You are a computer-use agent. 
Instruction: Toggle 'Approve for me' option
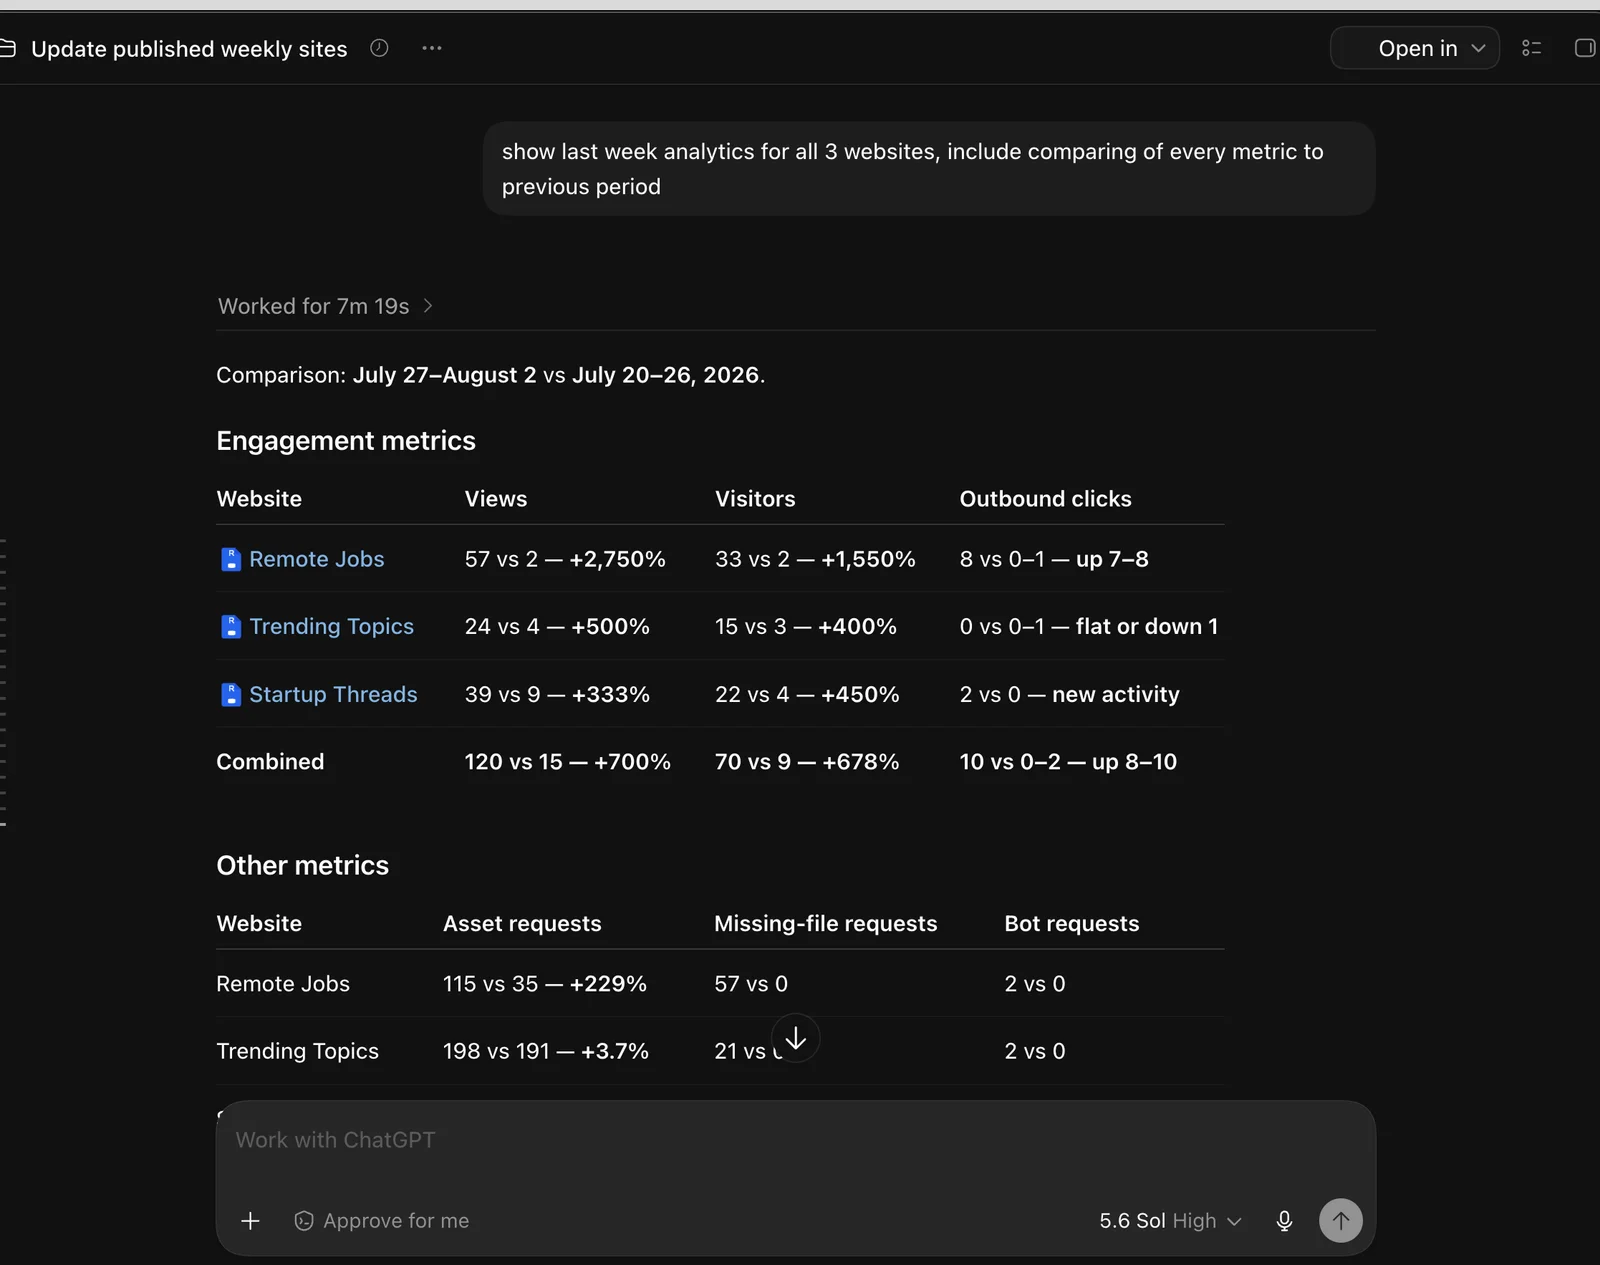click(381, 1221)
